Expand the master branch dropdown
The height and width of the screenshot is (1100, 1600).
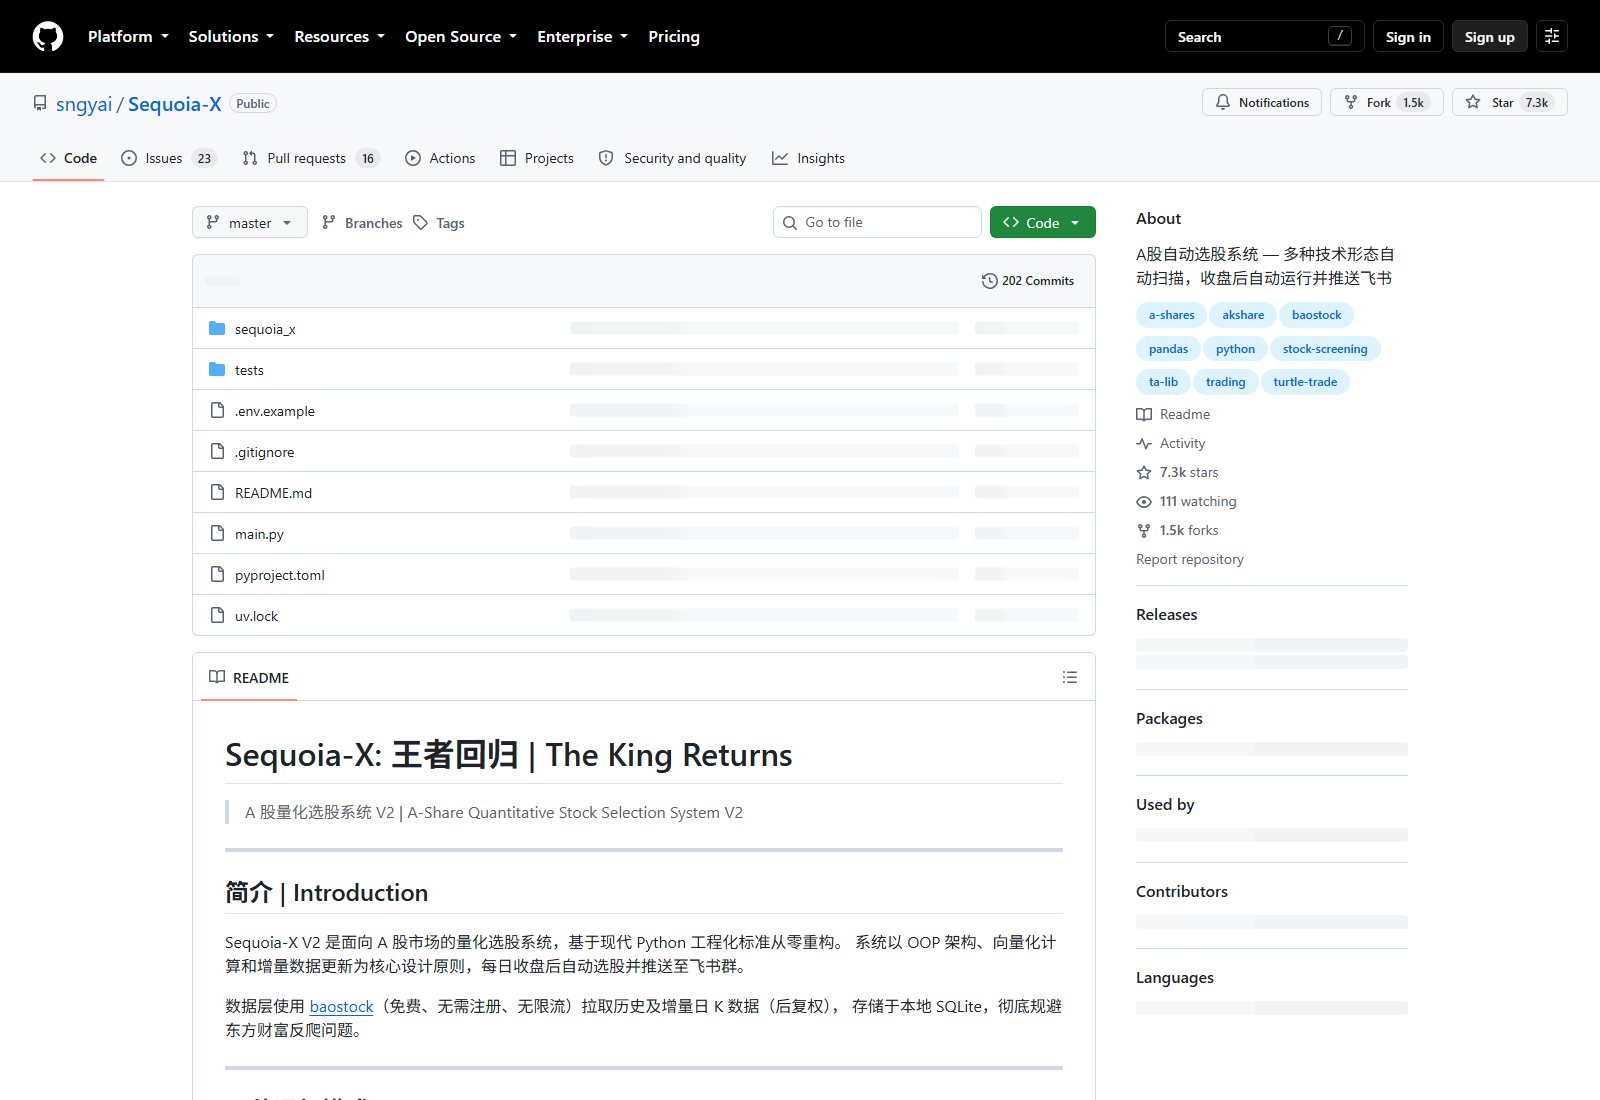250,223
